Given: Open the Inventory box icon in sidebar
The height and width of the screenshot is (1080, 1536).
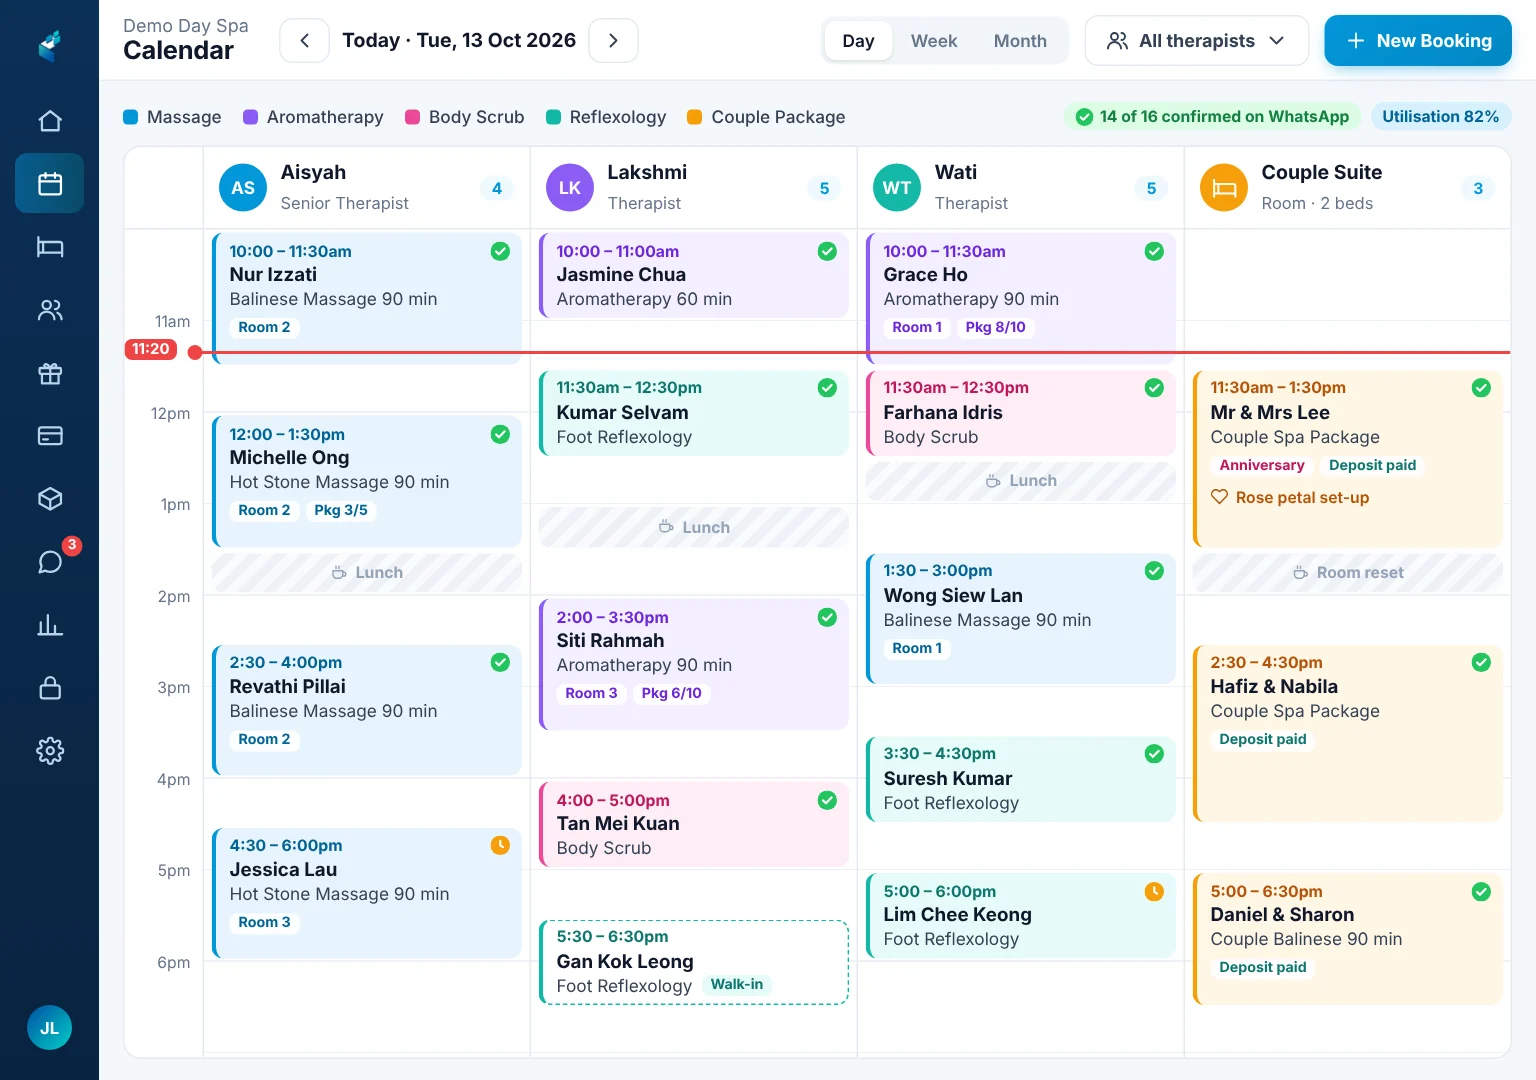Looking at the screenshot, I should (50, 499).
